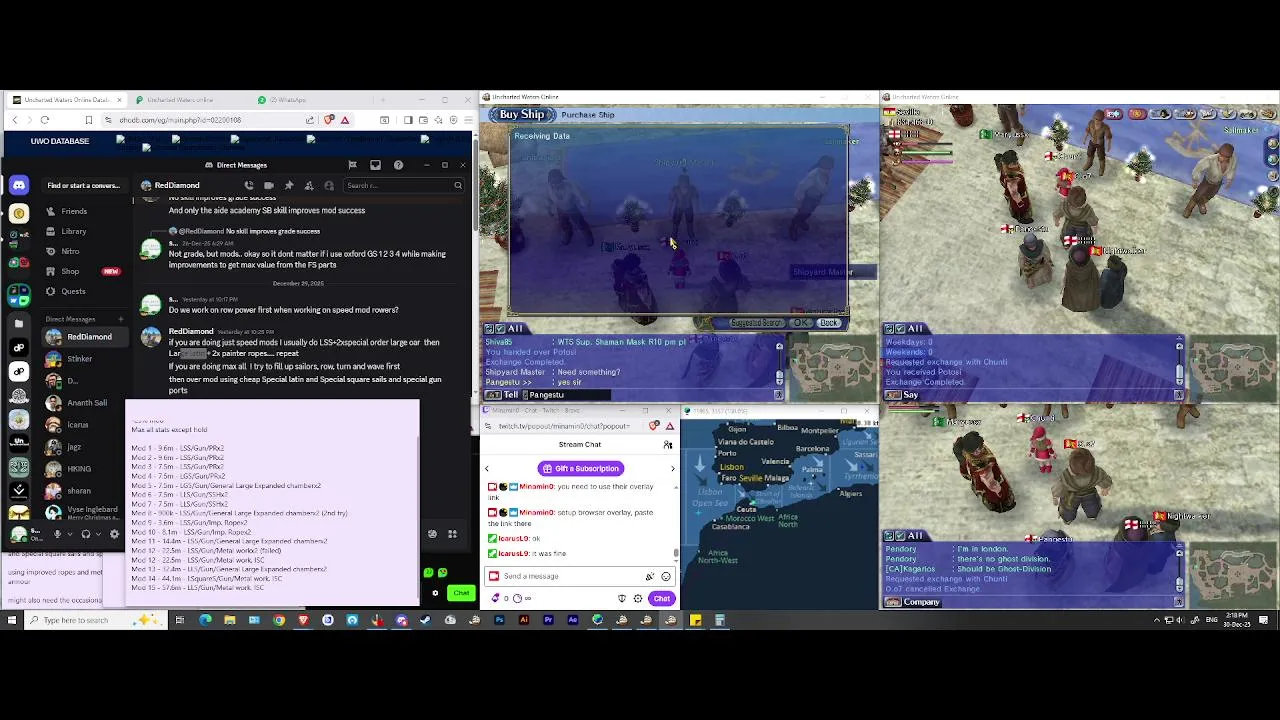Open Twitch chat settings gear
This screenshot has height=720, width=1280.
pos(638,598)
